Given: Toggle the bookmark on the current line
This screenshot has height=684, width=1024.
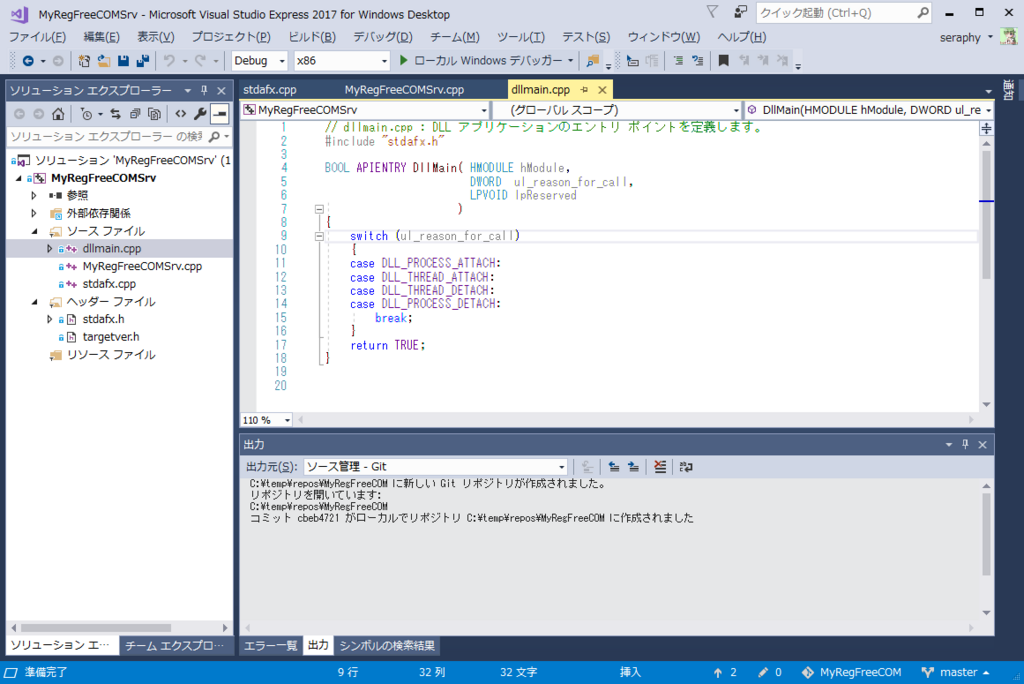Looking at the screenshot, I should point(723,61).
